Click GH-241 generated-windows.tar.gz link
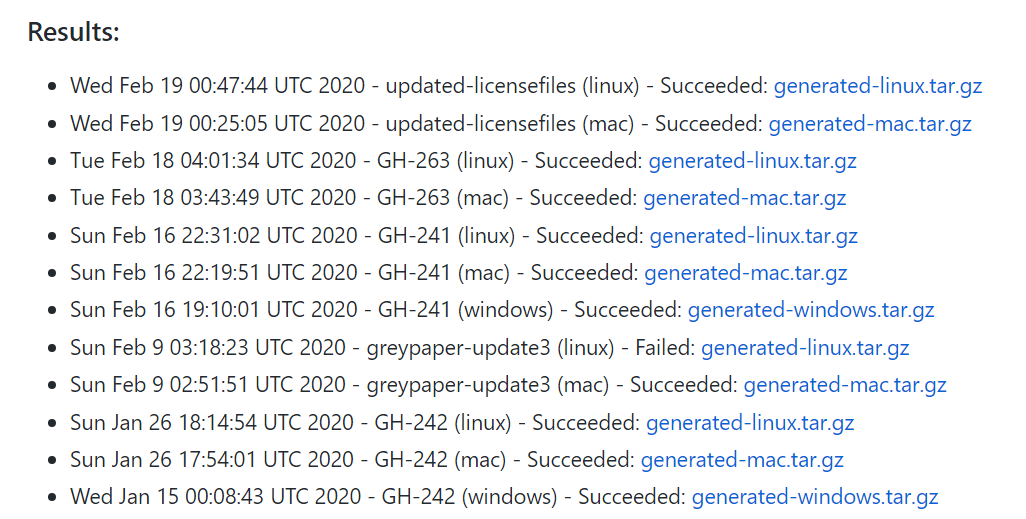The height and width of the screenshot is (519, 1026). 811,311
